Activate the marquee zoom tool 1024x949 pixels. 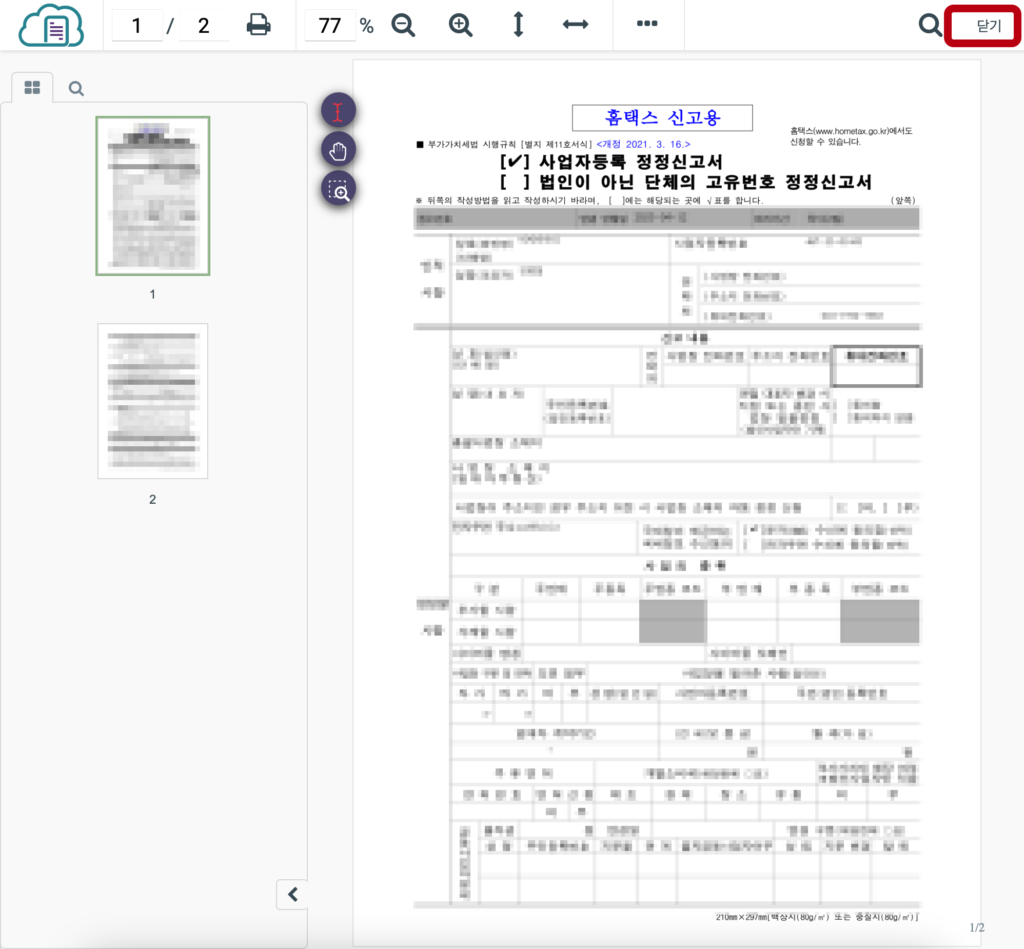pos(338,188)
